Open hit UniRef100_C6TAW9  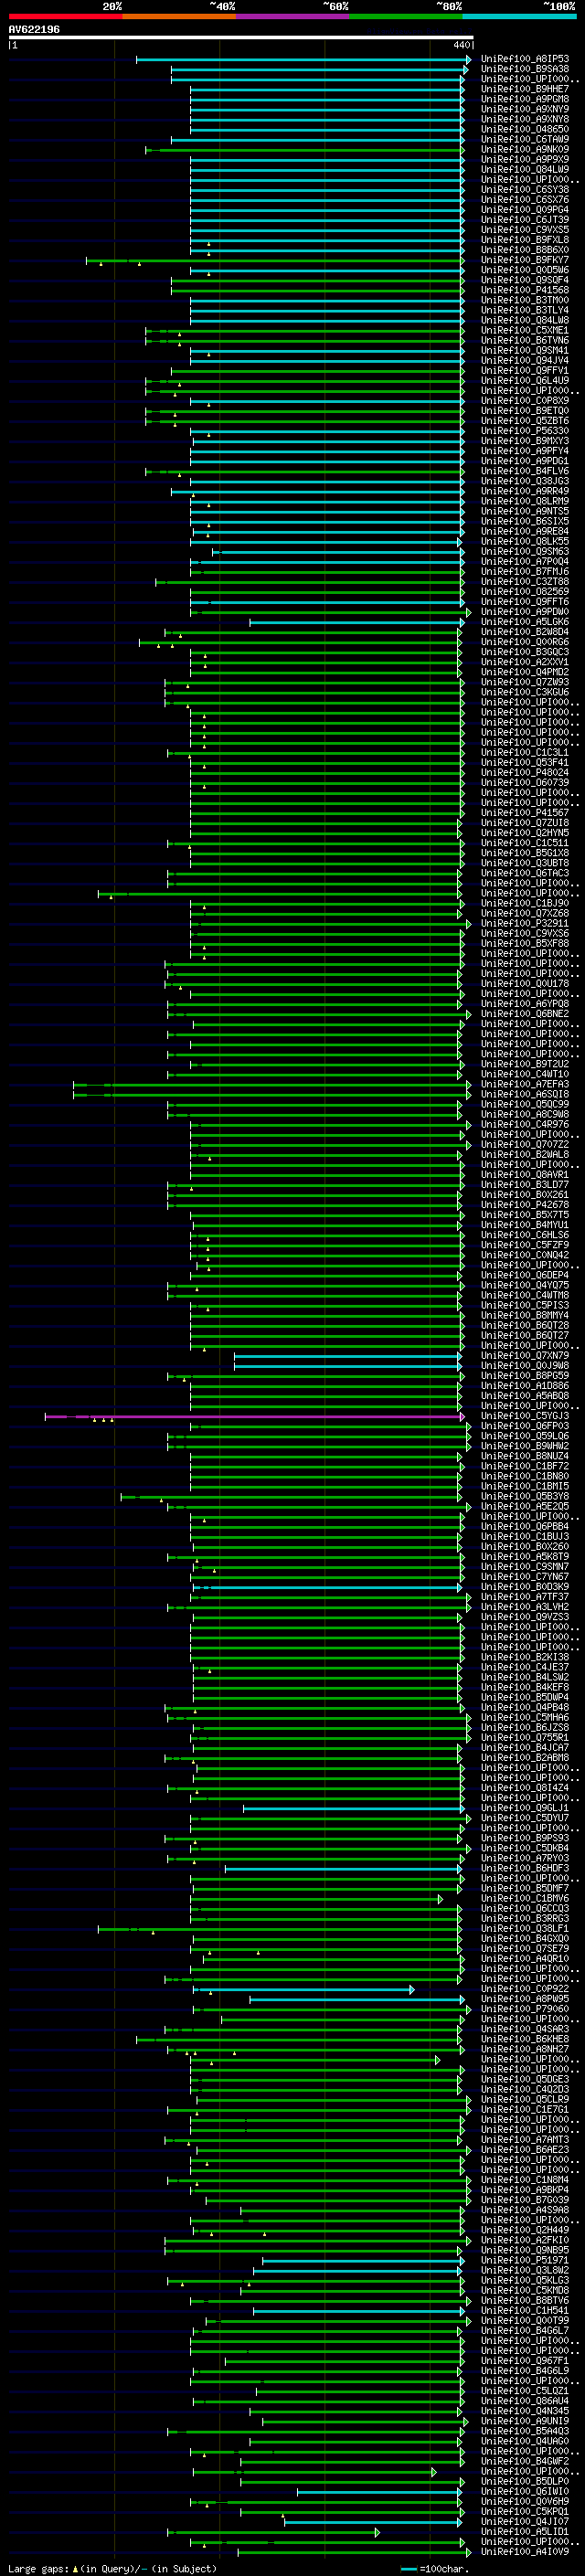point(525,140)
